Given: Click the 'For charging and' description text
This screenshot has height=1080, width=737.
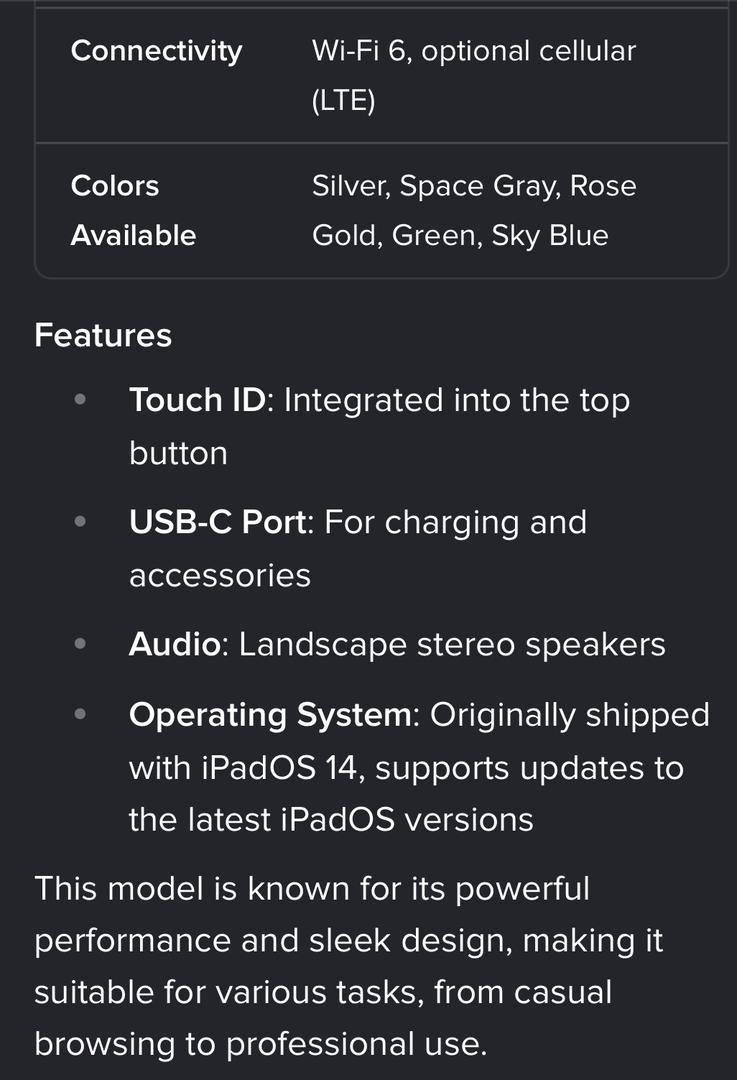Looking at the screenshot, I should (x=456, y=522).
